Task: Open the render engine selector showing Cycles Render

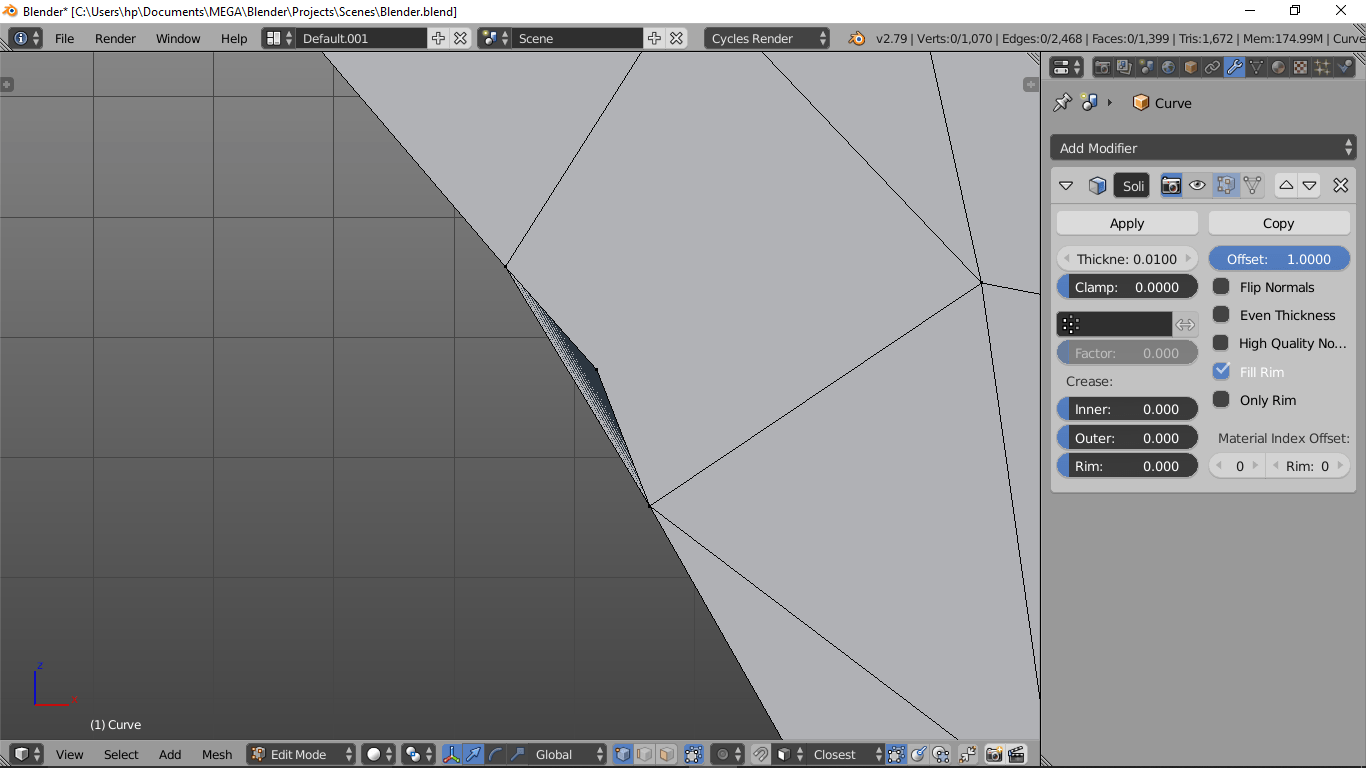Action: 766,37
